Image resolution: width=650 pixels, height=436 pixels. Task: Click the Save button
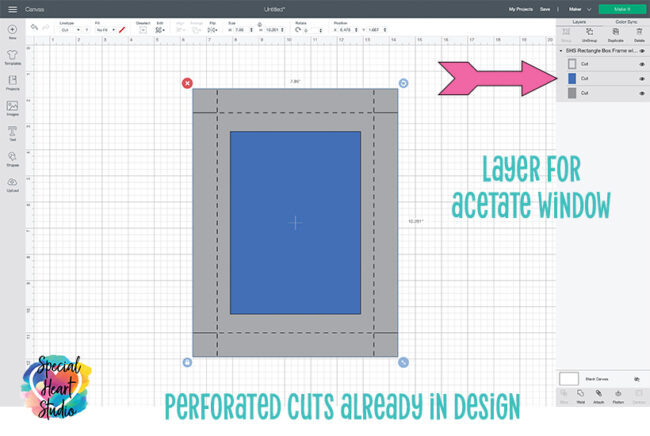[x=545, y=8]
